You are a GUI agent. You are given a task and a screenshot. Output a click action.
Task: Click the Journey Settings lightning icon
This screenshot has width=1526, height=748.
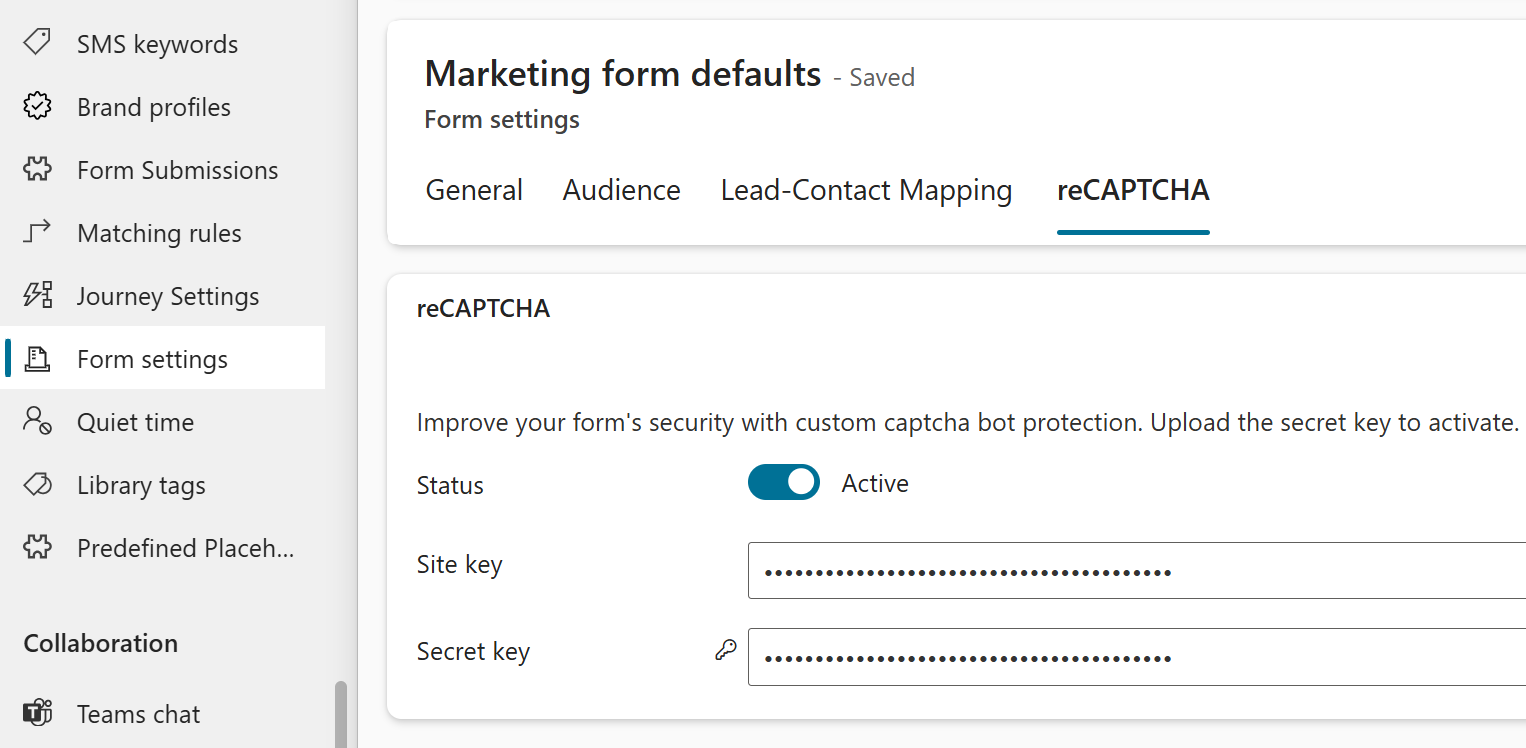(x=37, y=295)
